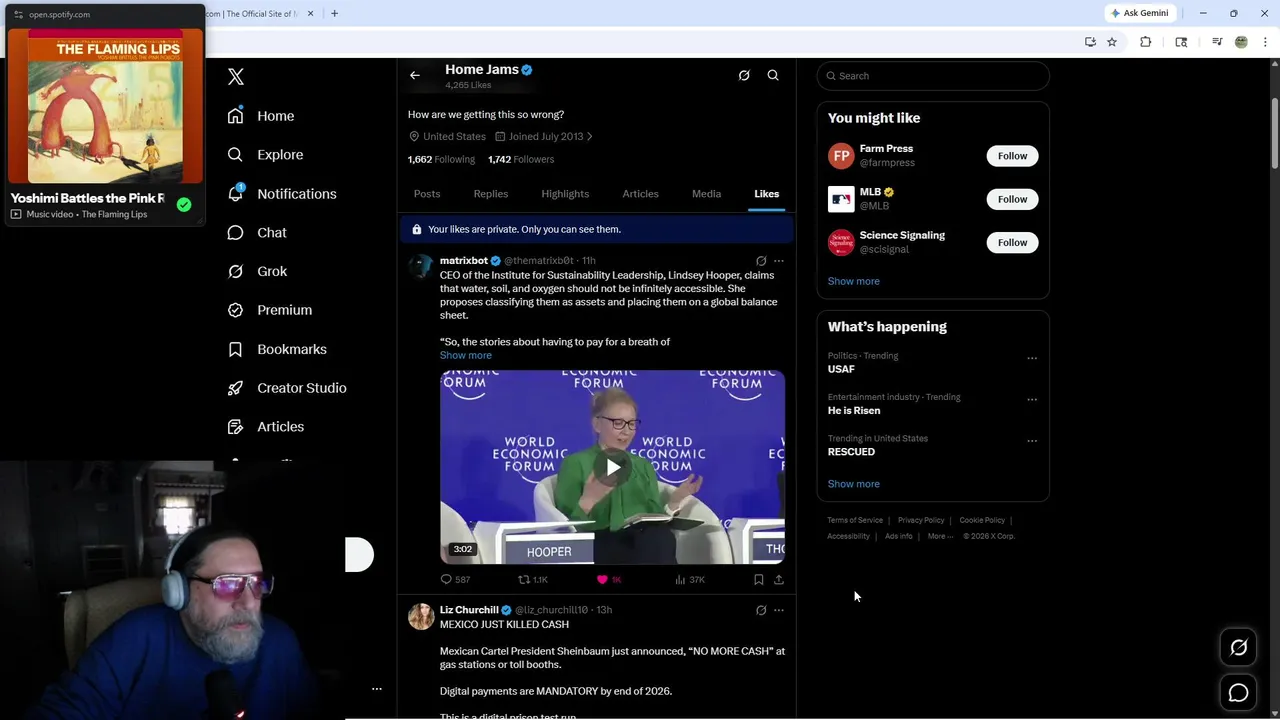This screenshot has width=1280, height=720.
Task: Open Bookmarks in the sidebar
Action: coord(277,349)
